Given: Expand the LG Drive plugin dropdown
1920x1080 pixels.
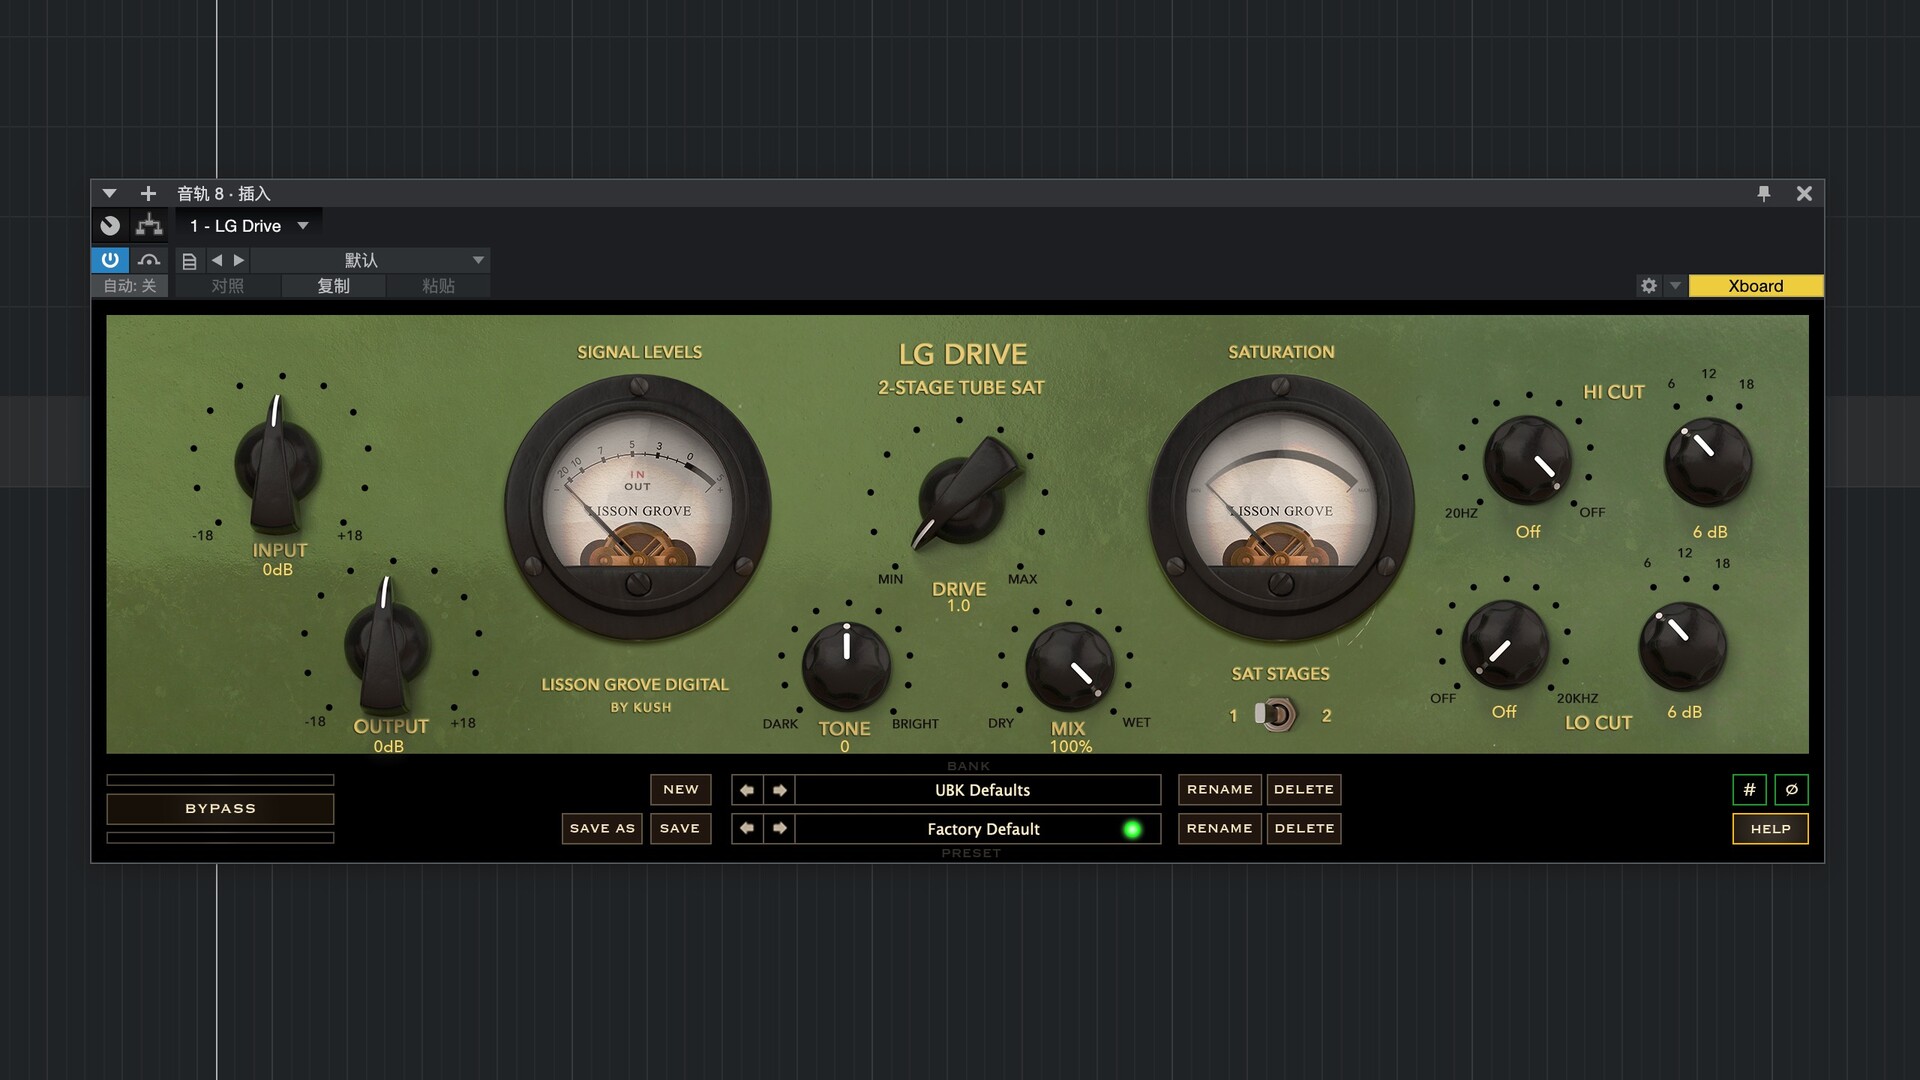Looking at the screenshot, I should (x=303, y=226).
